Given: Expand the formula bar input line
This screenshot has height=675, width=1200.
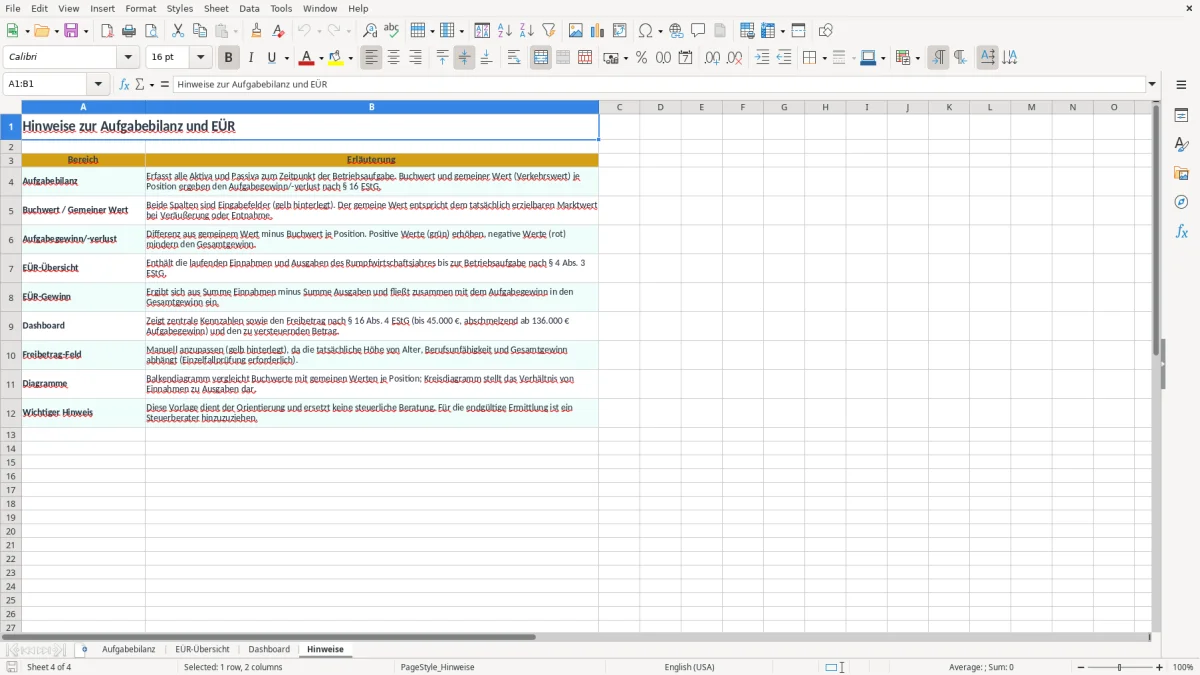Looking at the screenshot, I should 1152,85.
